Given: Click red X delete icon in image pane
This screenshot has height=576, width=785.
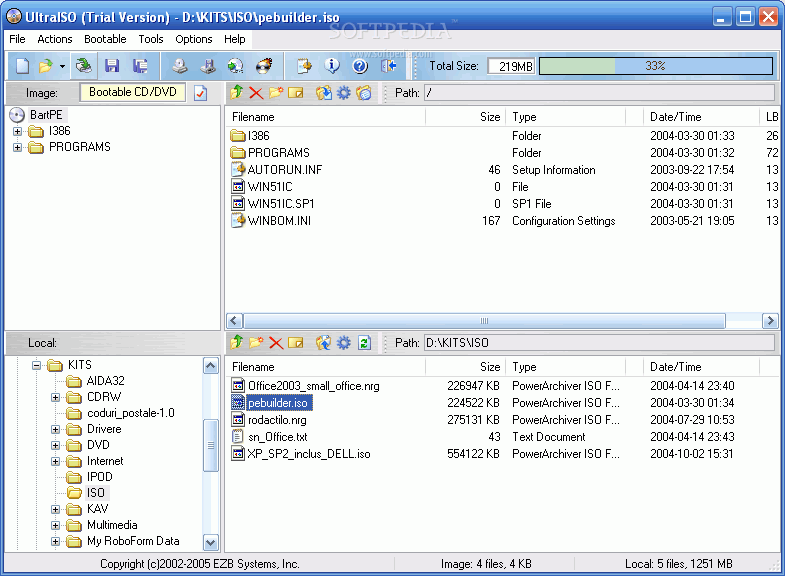Looking at the screenshot, I should [256, 93].
